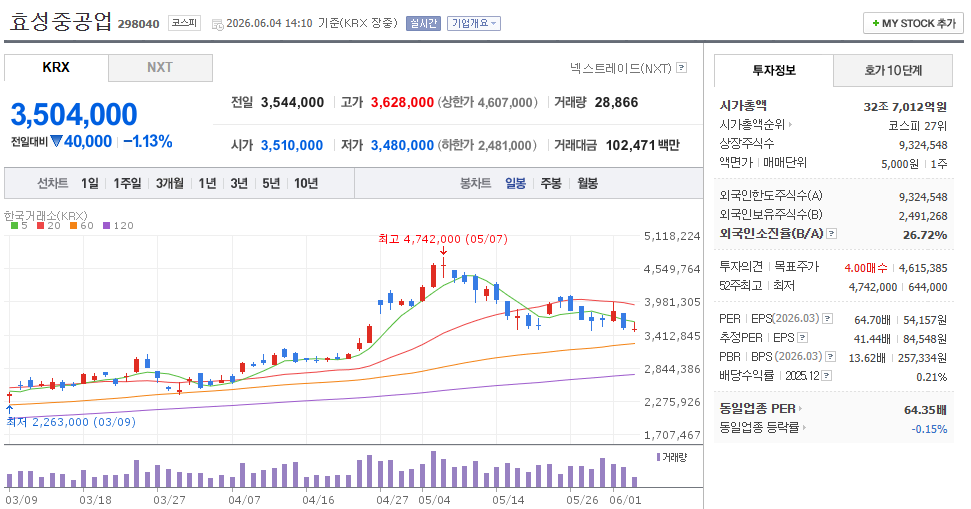This screenshot has height=509, width=971.
Task: Select 1년 line chart period
Action: 207,183
